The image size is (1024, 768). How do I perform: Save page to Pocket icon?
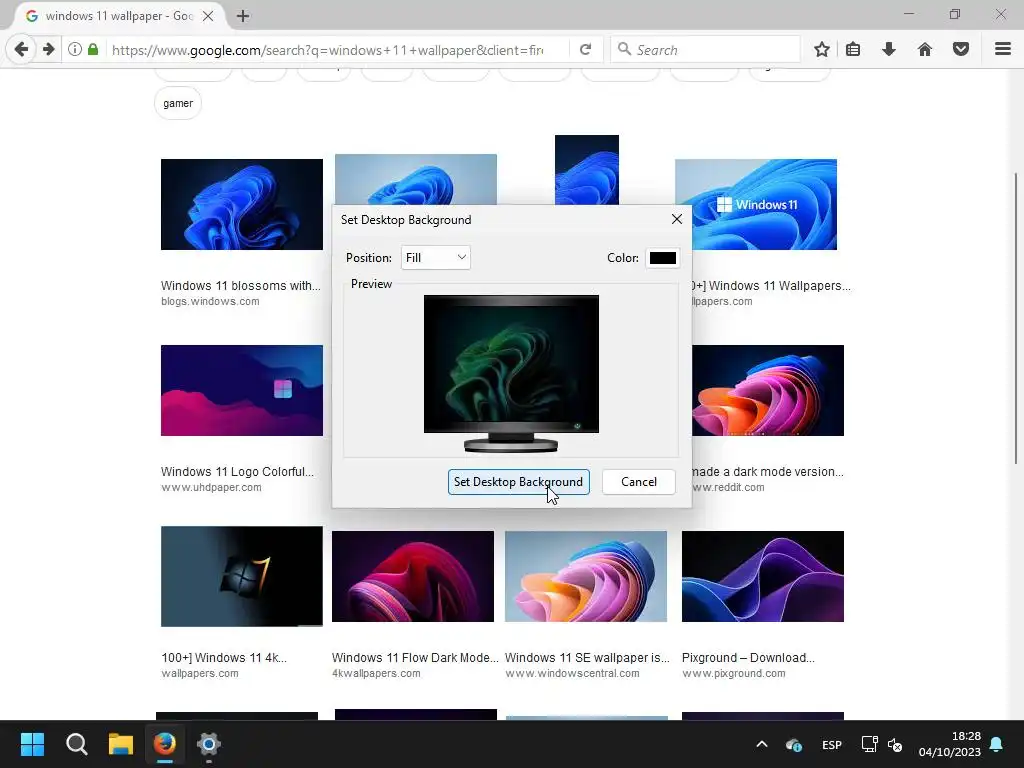pos(961,50)
